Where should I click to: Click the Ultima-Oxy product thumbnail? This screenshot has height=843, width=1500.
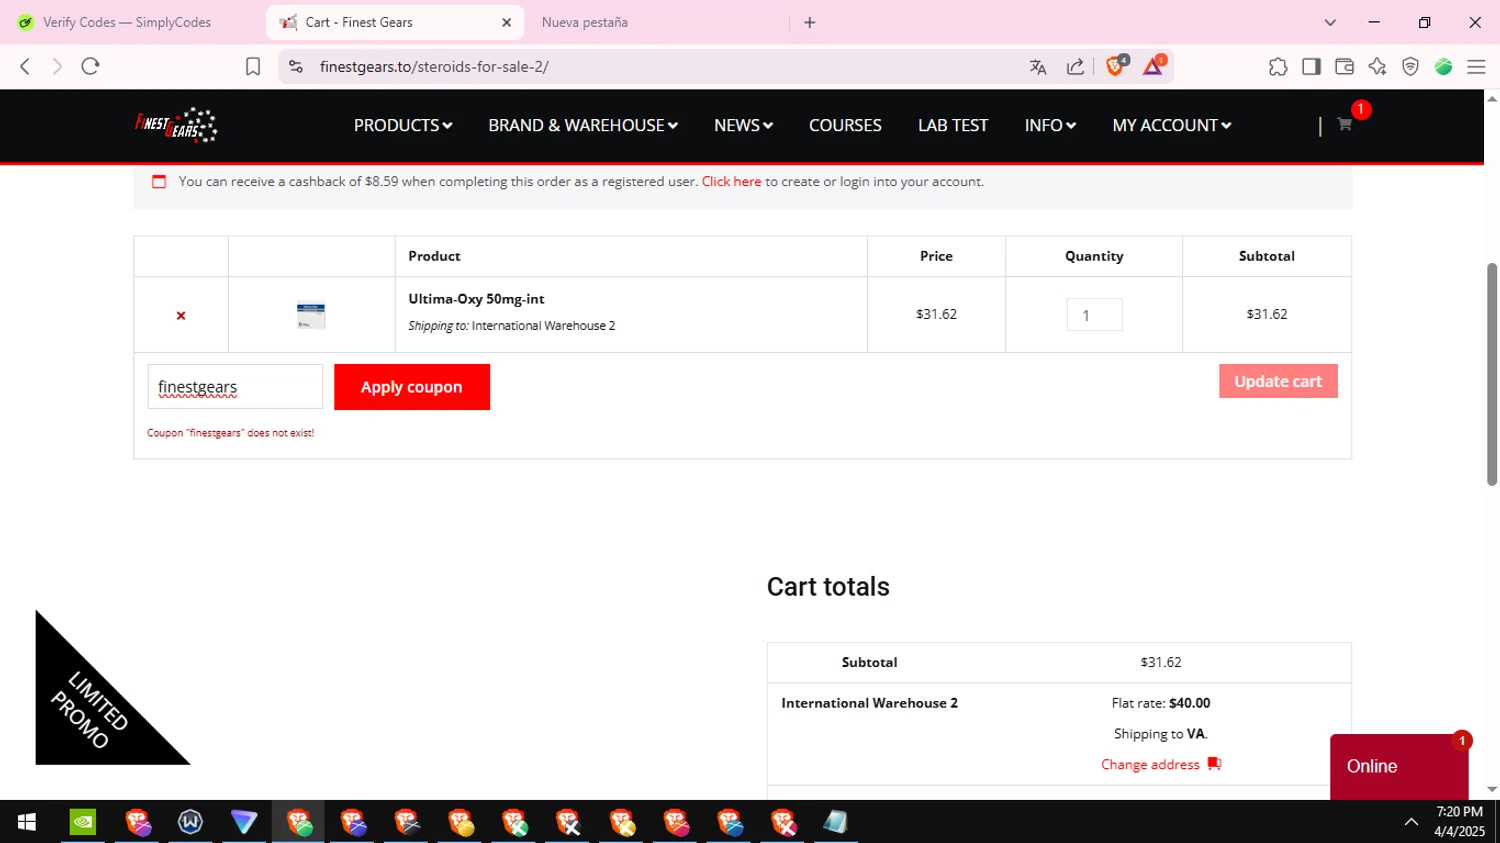311,315
